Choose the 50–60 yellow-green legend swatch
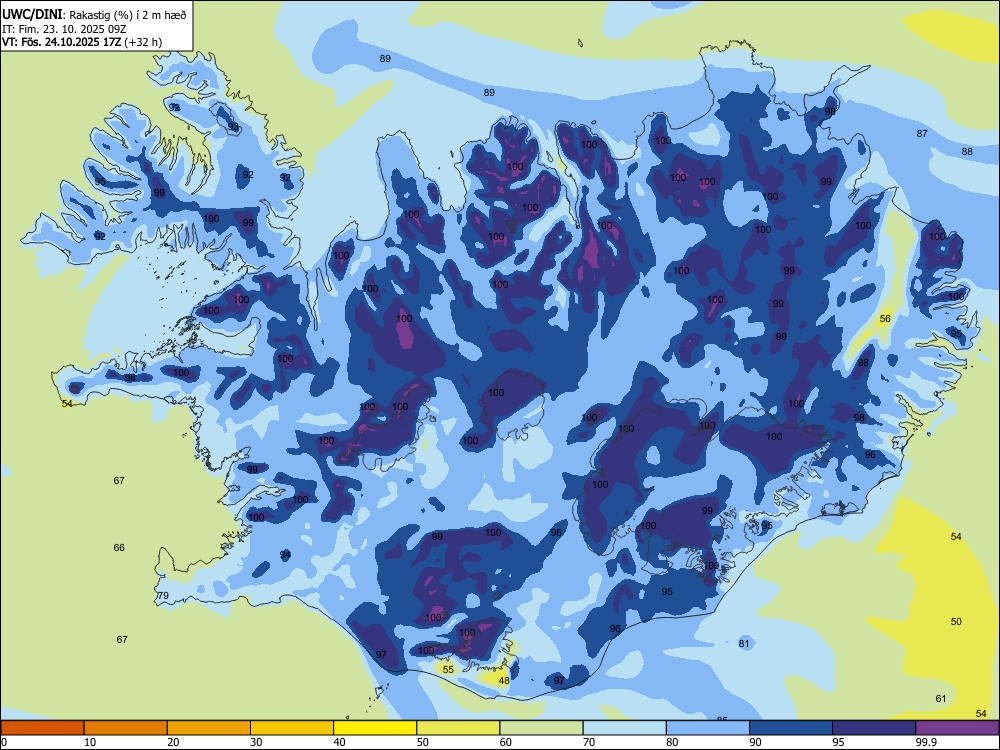Viewport: 1000px width, 750px height. [x=458, y=728]
